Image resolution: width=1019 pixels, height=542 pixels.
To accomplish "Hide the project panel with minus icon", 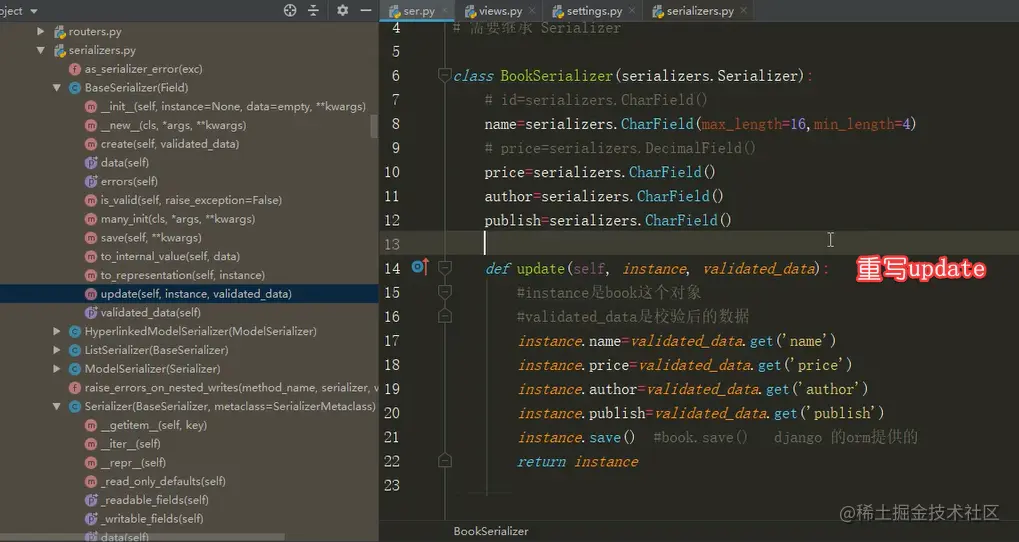I will pyautogui.click(x=366, y=10).
